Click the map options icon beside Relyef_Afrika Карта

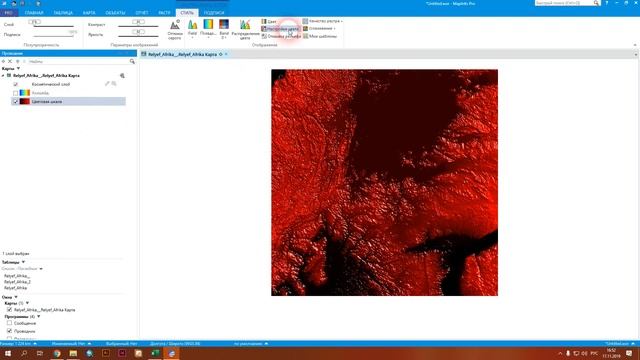[122, 76]
